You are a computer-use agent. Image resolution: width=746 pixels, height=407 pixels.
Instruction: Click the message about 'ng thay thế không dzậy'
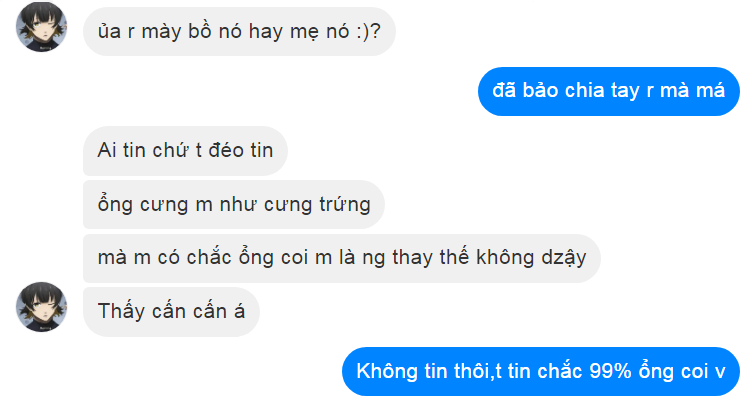(342, 258)
